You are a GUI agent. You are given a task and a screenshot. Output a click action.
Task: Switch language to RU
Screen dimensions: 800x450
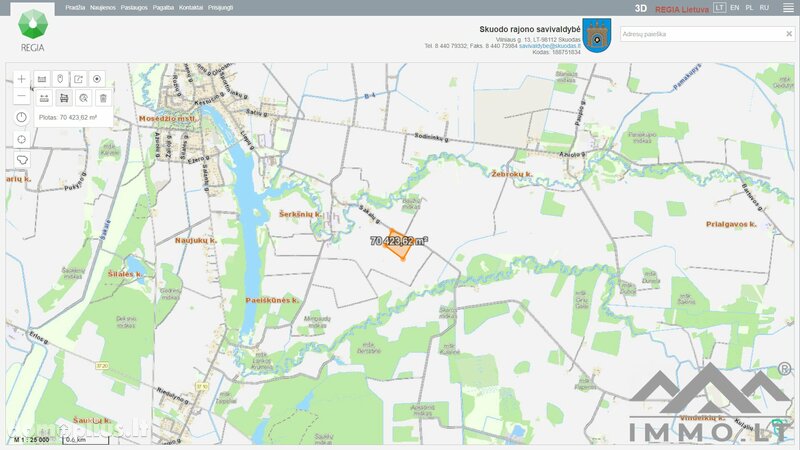[764, 8]
